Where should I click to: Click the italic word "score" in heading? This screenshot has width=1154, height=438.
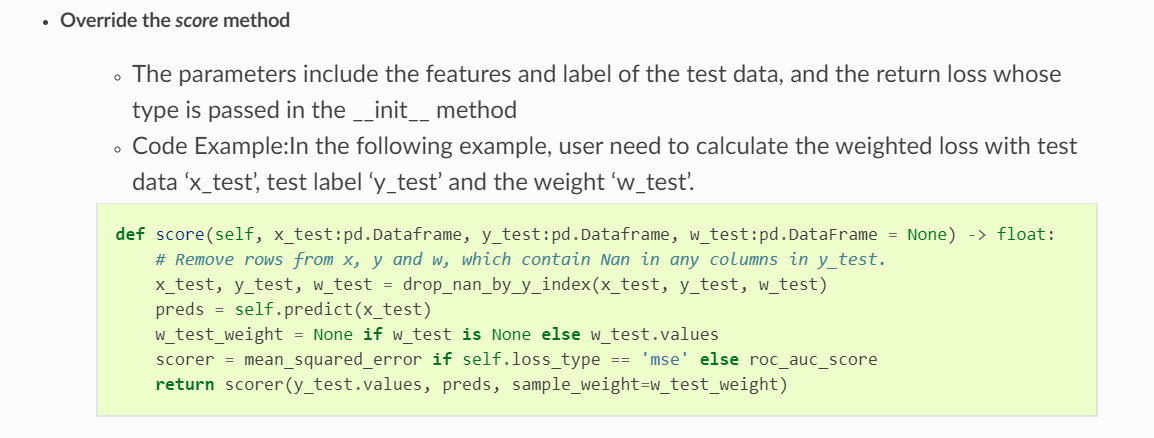[196, 20]
